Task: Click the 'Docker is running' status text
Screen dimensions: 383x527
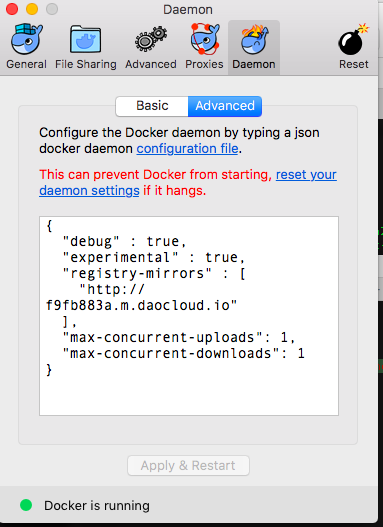Action: tap(97, 505)
